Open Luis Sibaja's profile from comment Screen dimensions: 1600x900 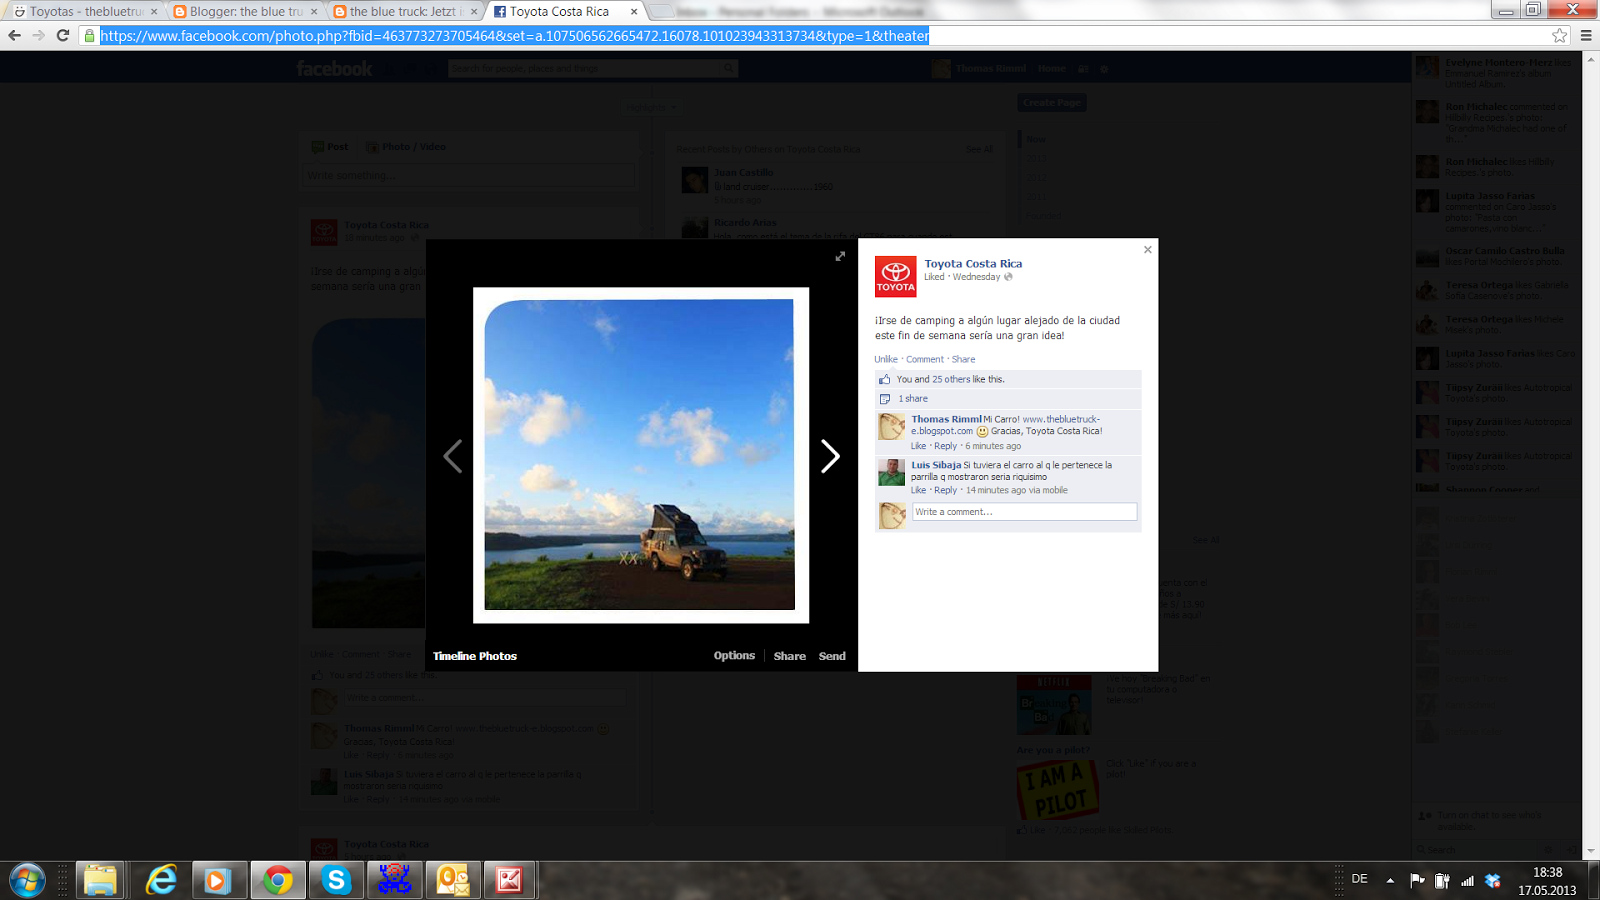tap(936, 465)
